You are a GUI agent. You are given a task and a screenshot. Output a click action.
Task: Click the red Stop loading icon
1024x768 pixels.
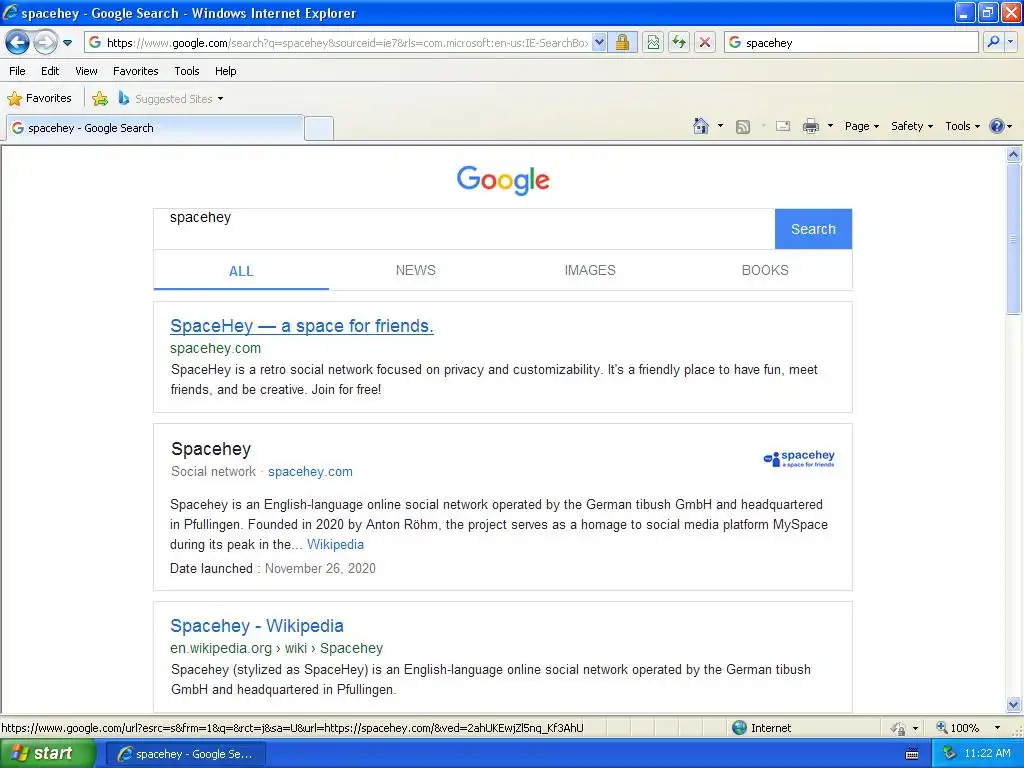coord(705,43)
